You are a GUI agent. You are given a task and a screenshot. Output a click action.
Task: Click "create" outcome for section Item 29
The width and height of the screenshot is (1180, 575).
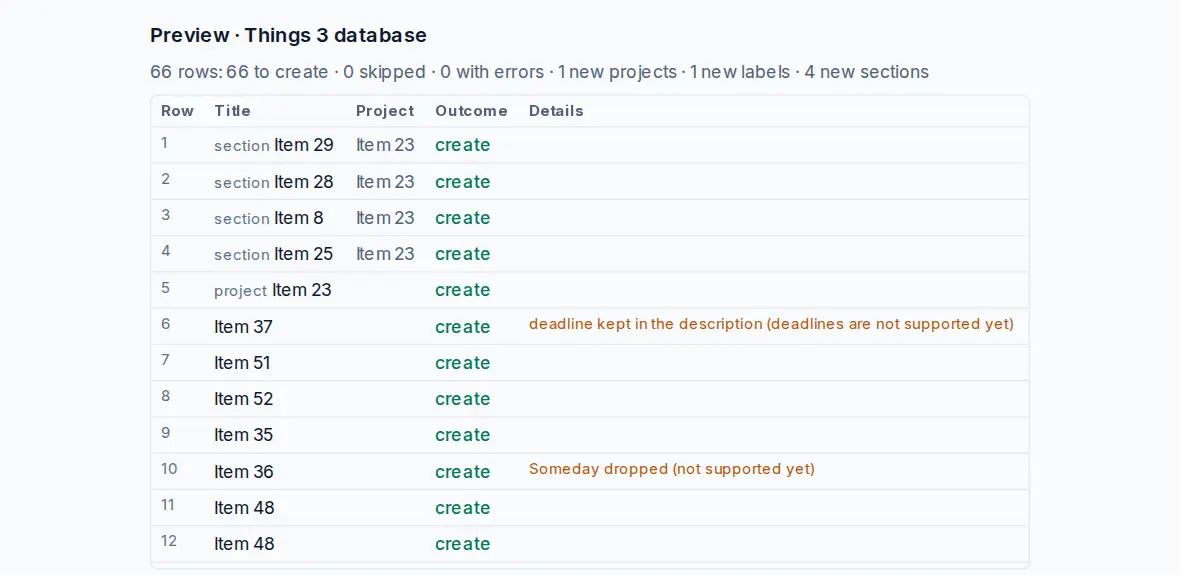(463, 145)
